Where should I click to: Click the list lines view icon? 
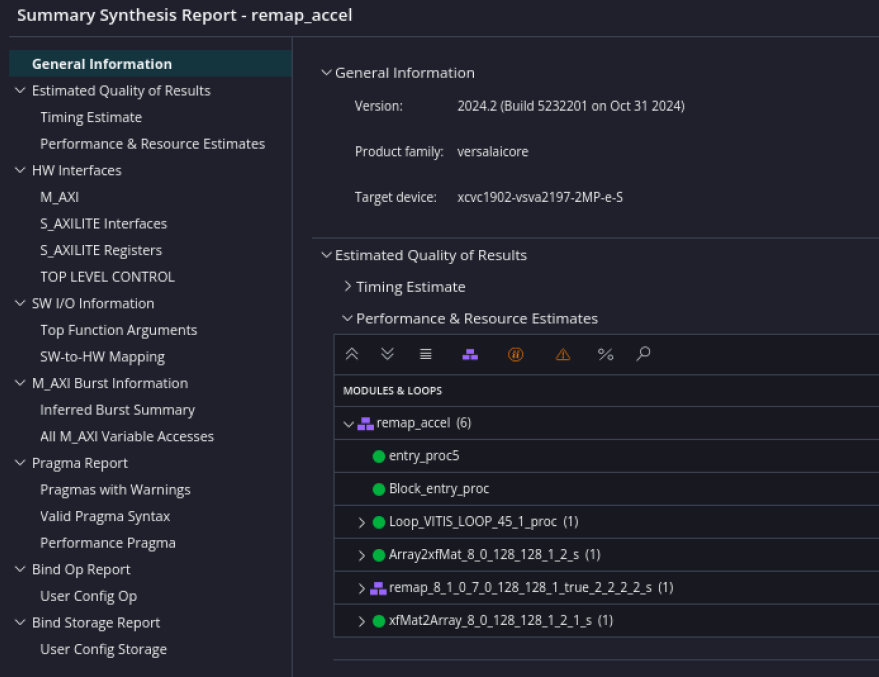[x=425, y=354]
